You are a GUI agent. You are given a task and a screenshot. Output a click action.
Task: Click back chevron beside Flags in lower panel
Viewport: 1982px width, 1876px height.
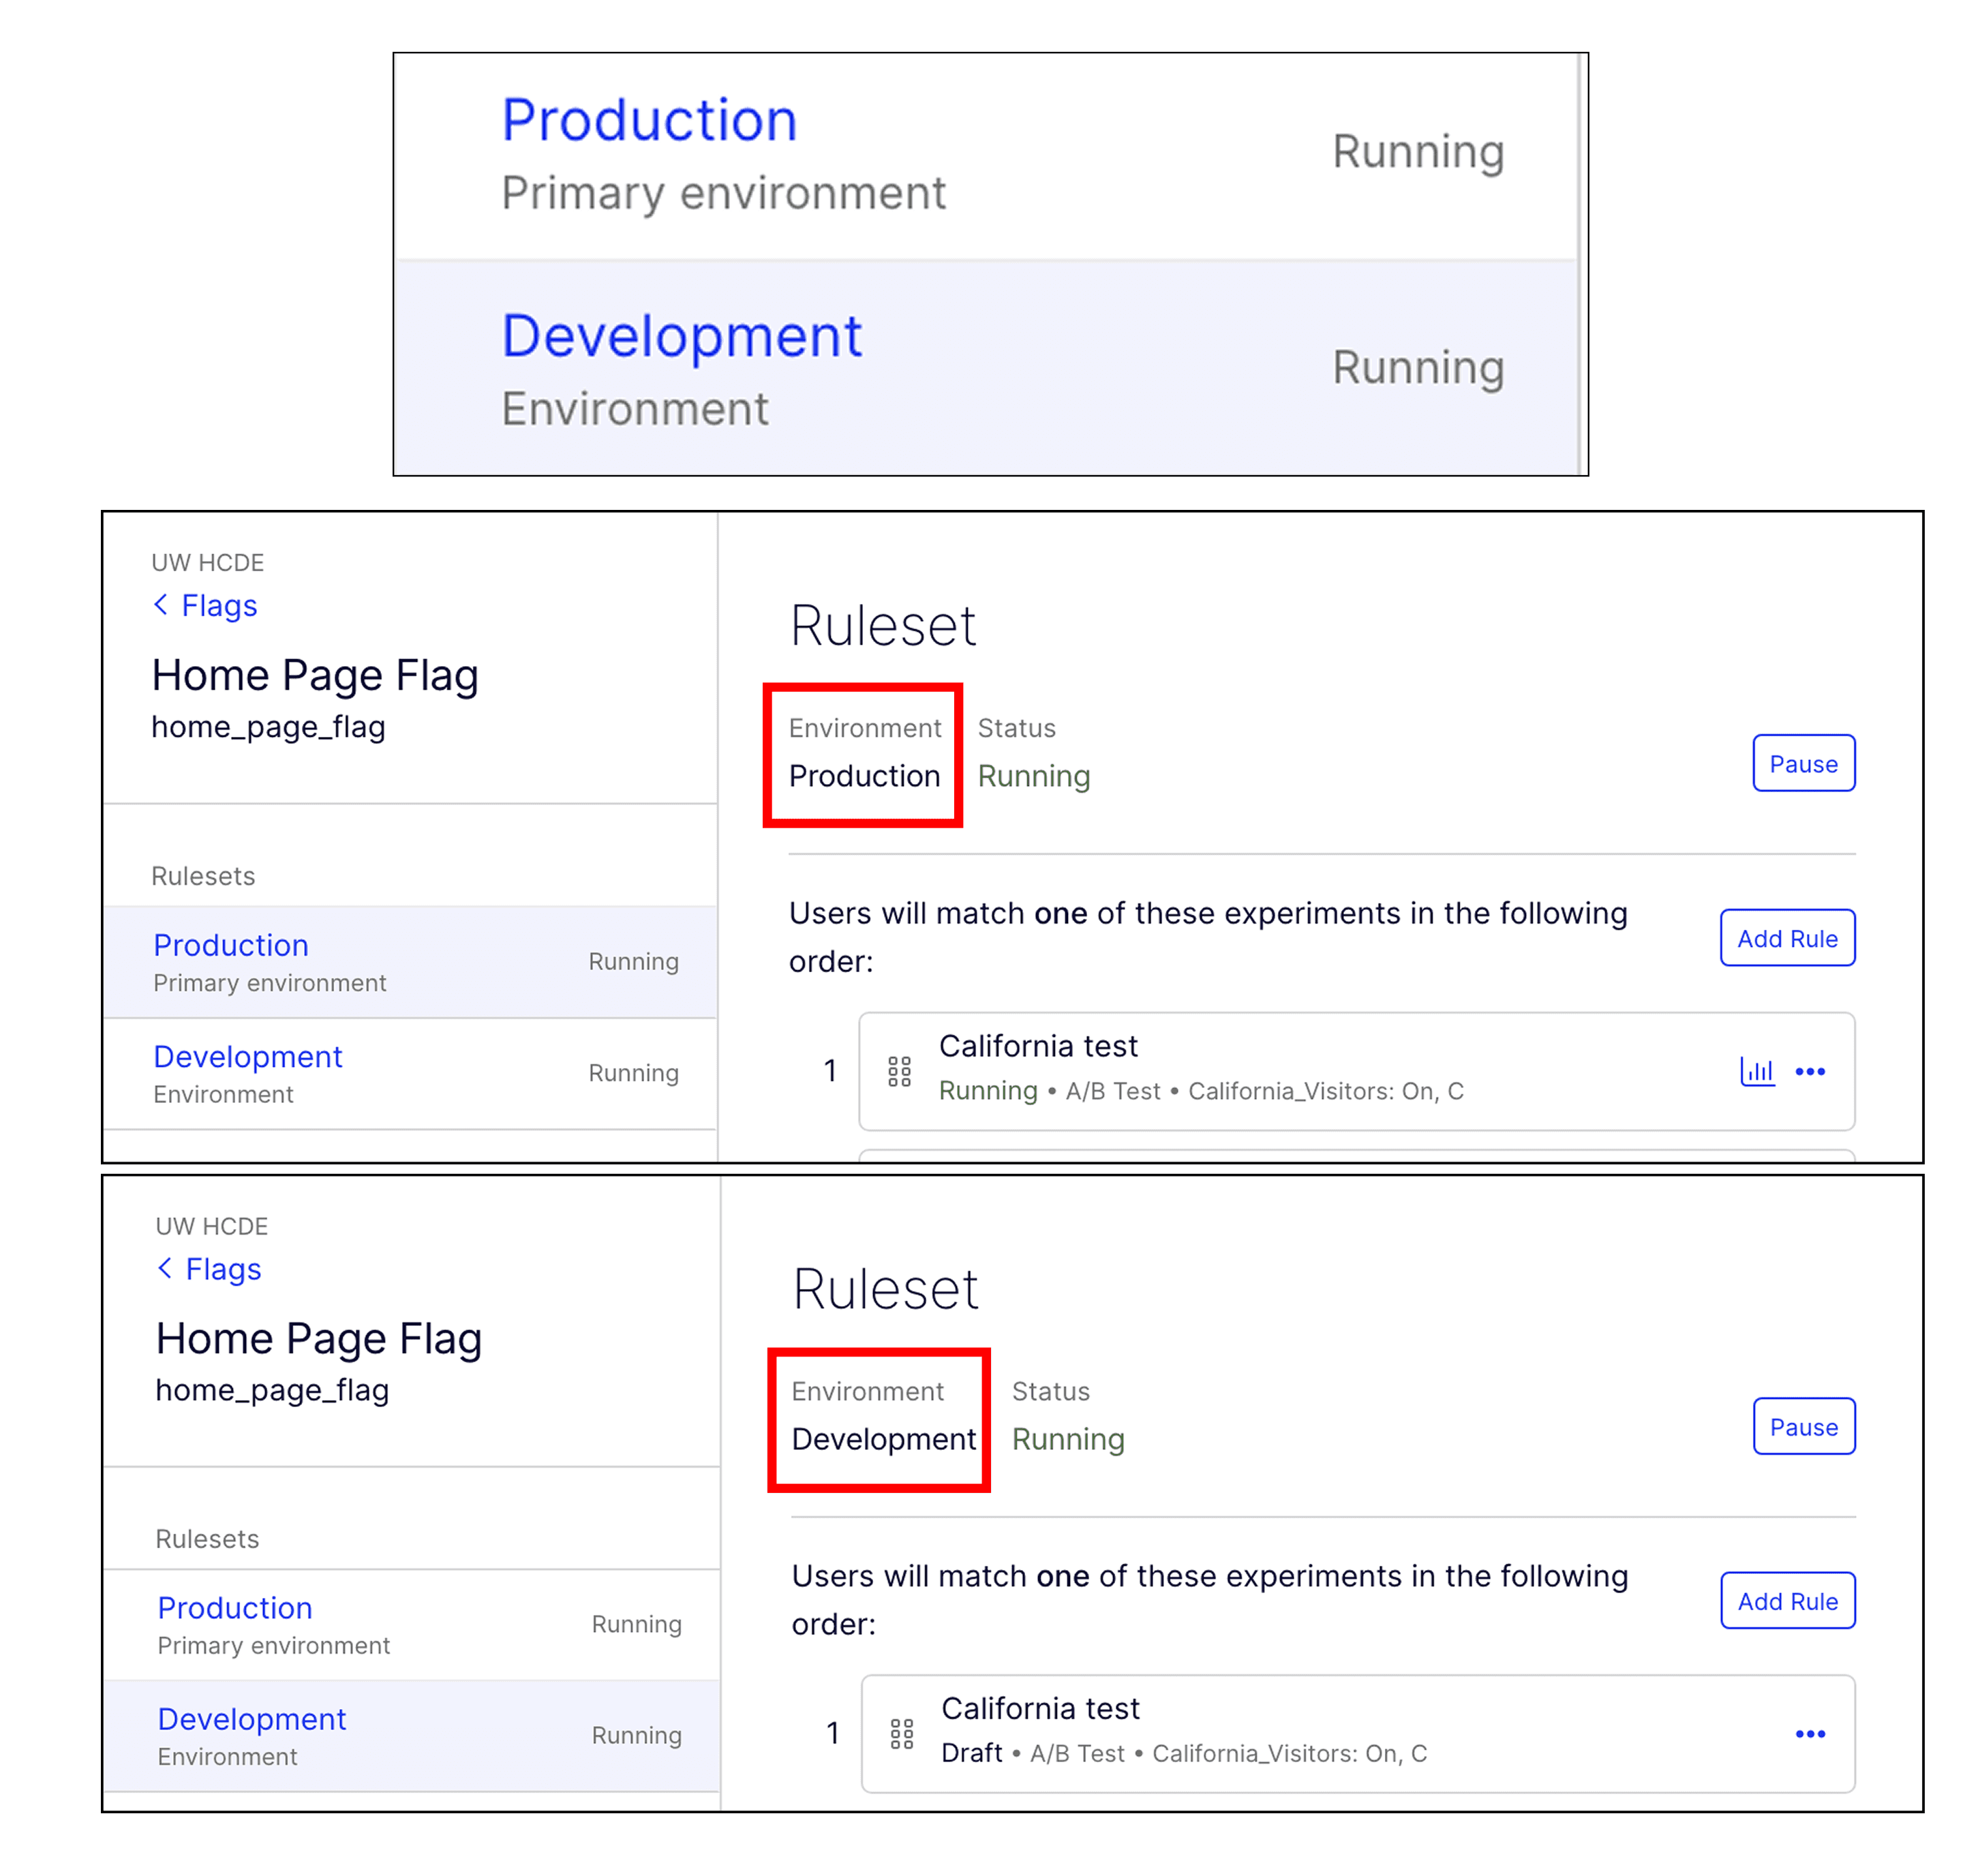point(165,1268)
